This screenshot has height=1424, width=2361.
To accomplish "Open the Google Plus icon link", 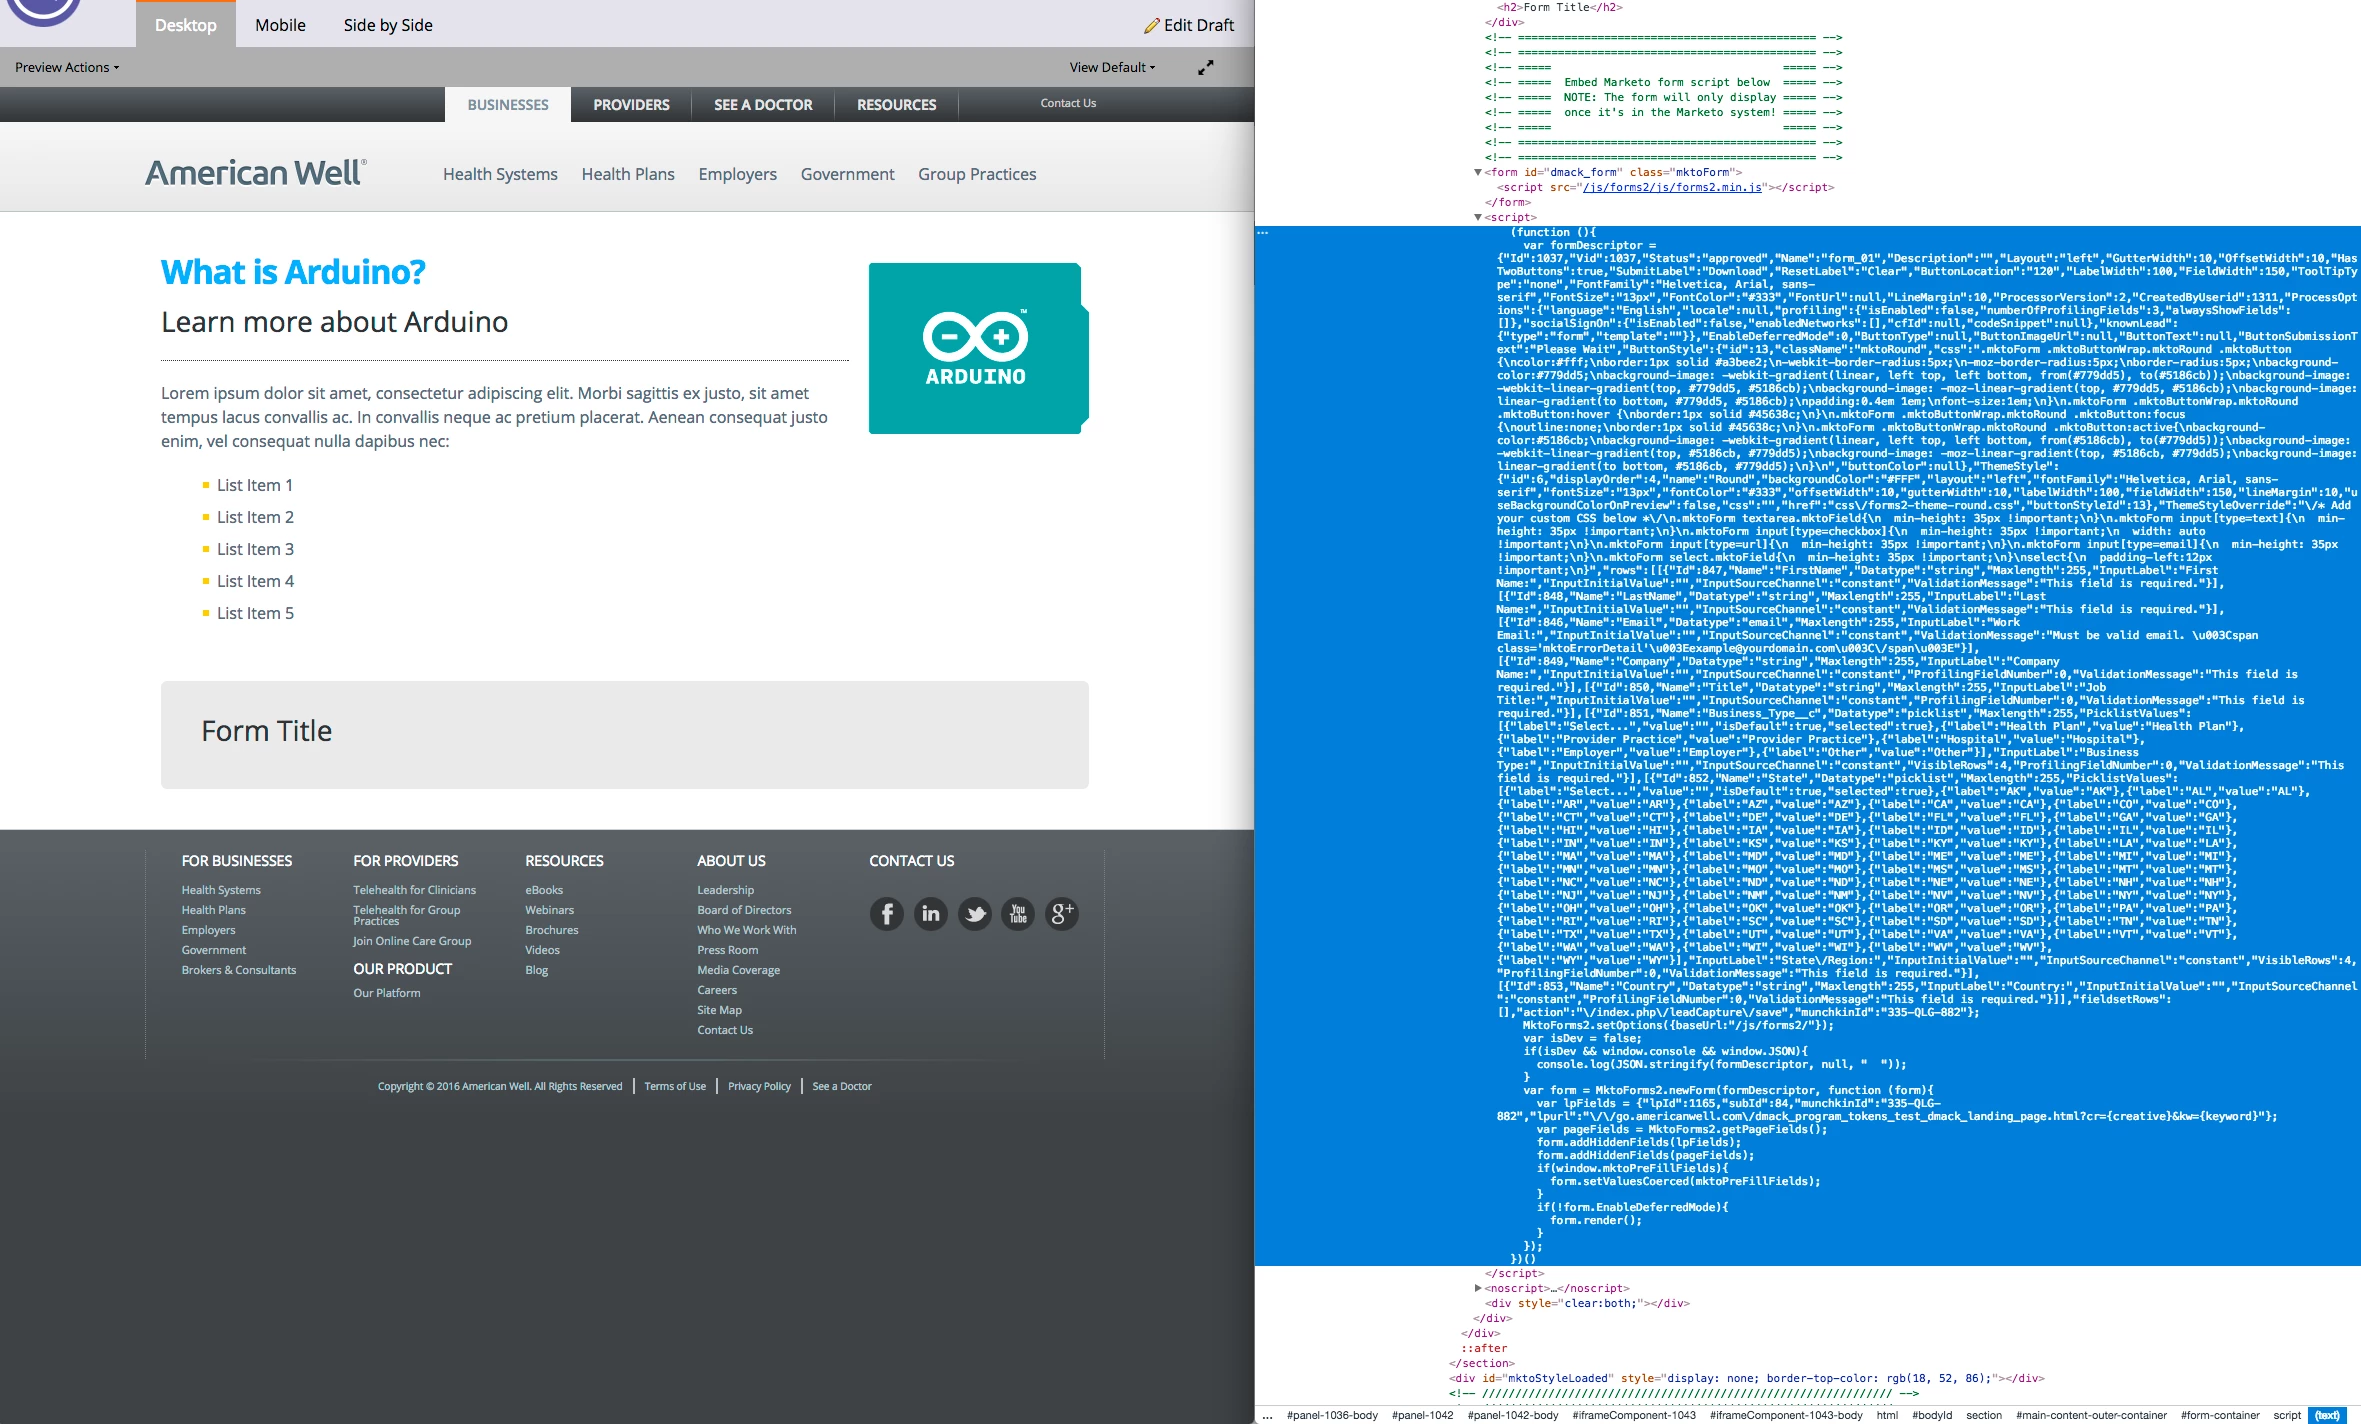I will coord(1061,914).
